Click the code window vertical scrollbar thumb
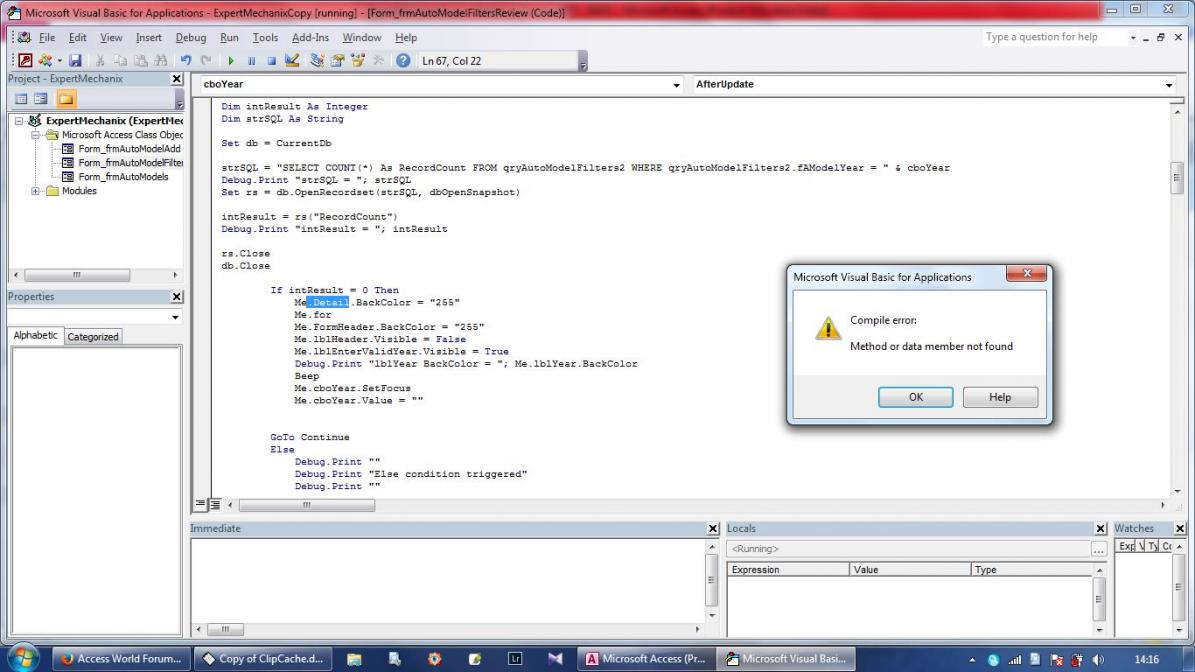1195x672 pixels. [x=1177, y=178]
